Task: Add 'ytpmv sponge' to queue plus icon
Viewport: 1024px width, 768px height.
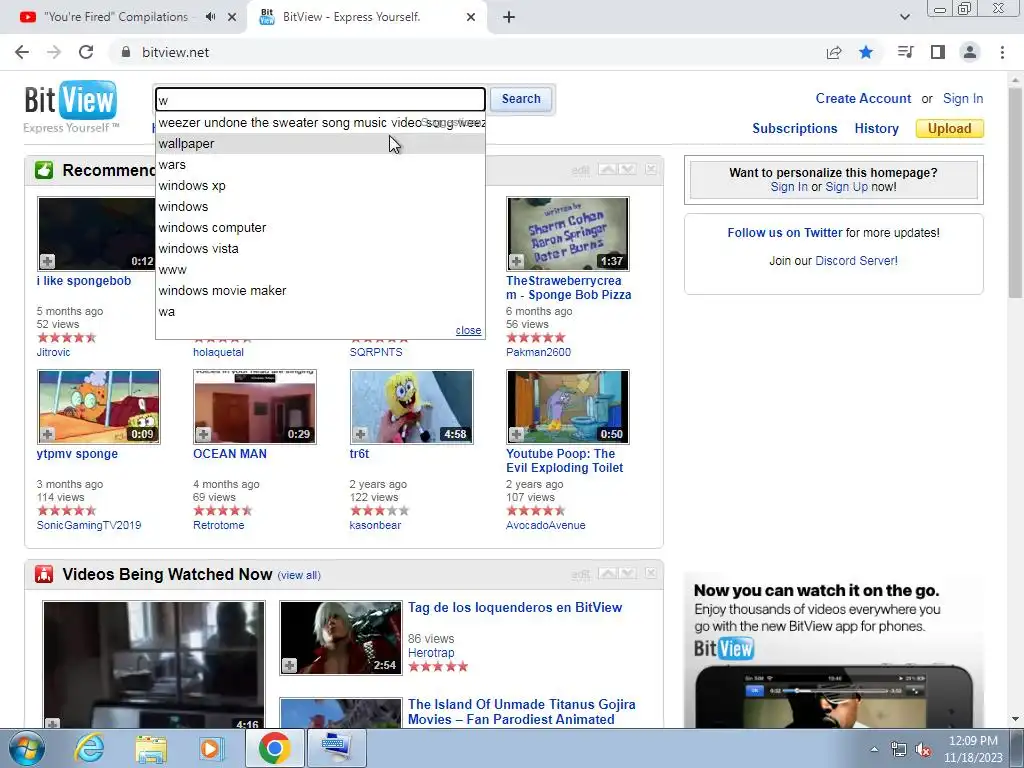Action: [x=47, y=434]
